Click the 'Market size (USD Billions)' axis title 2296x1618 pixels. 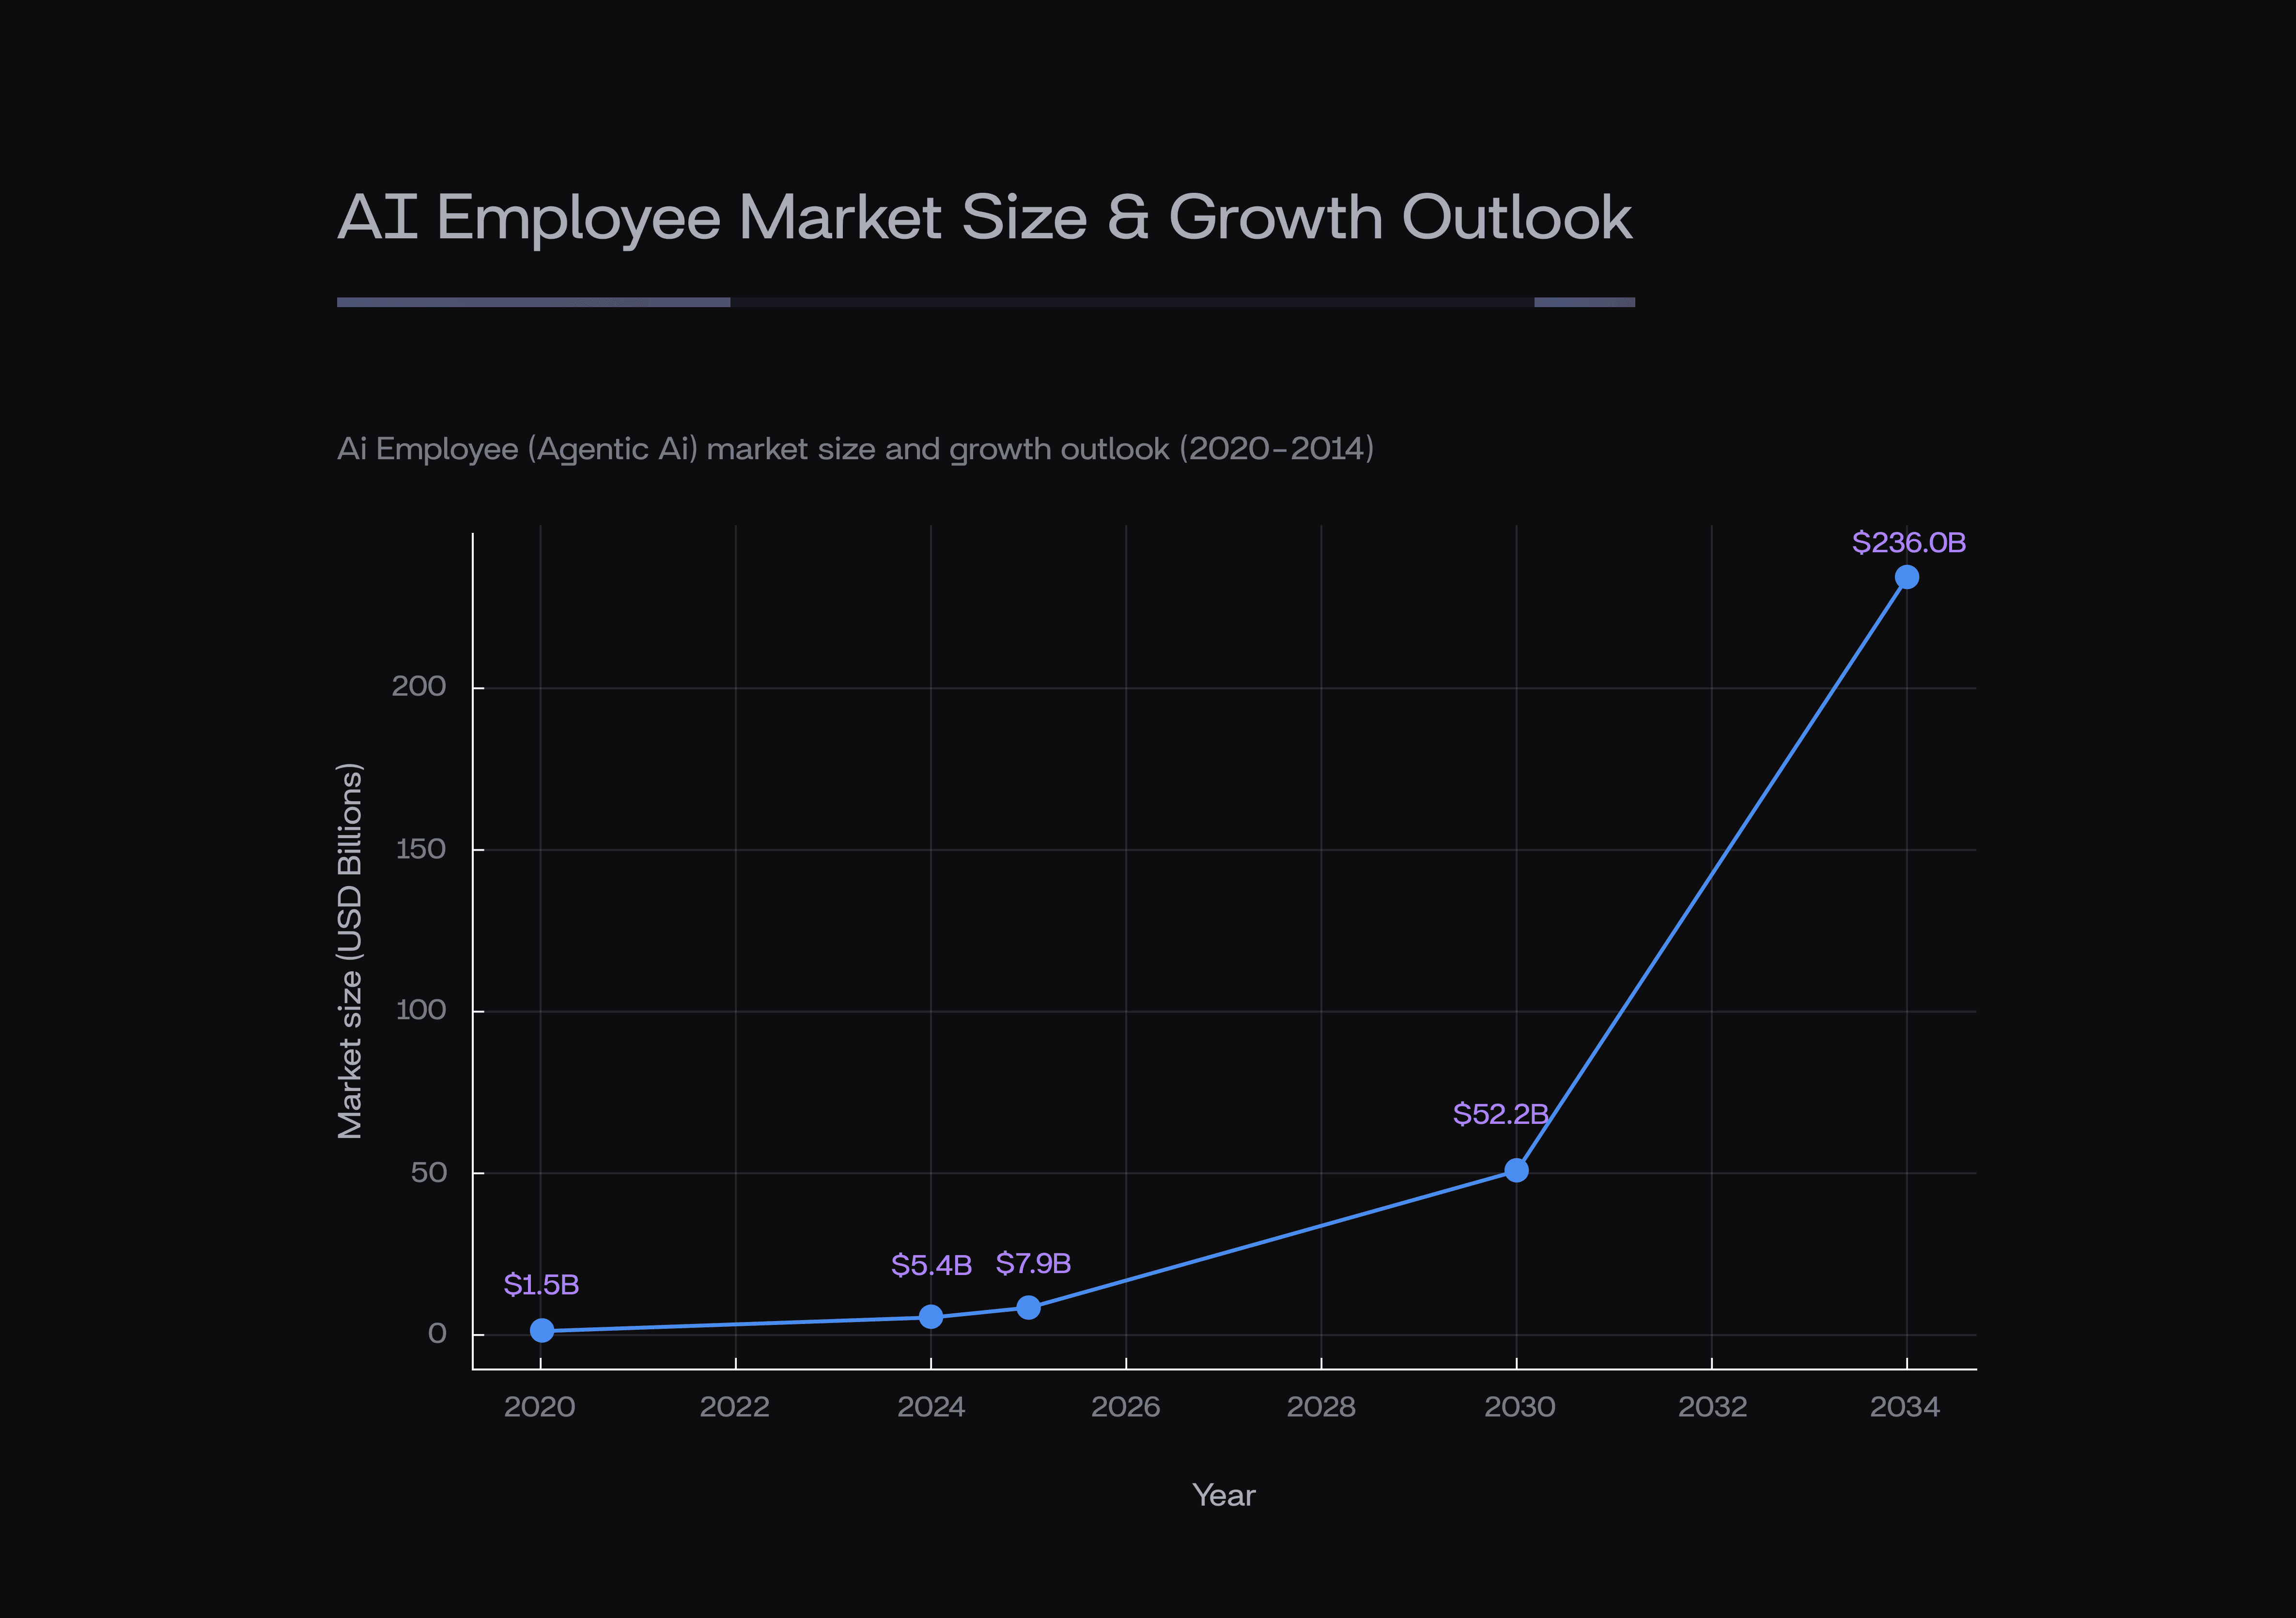[x=350, y=951]
